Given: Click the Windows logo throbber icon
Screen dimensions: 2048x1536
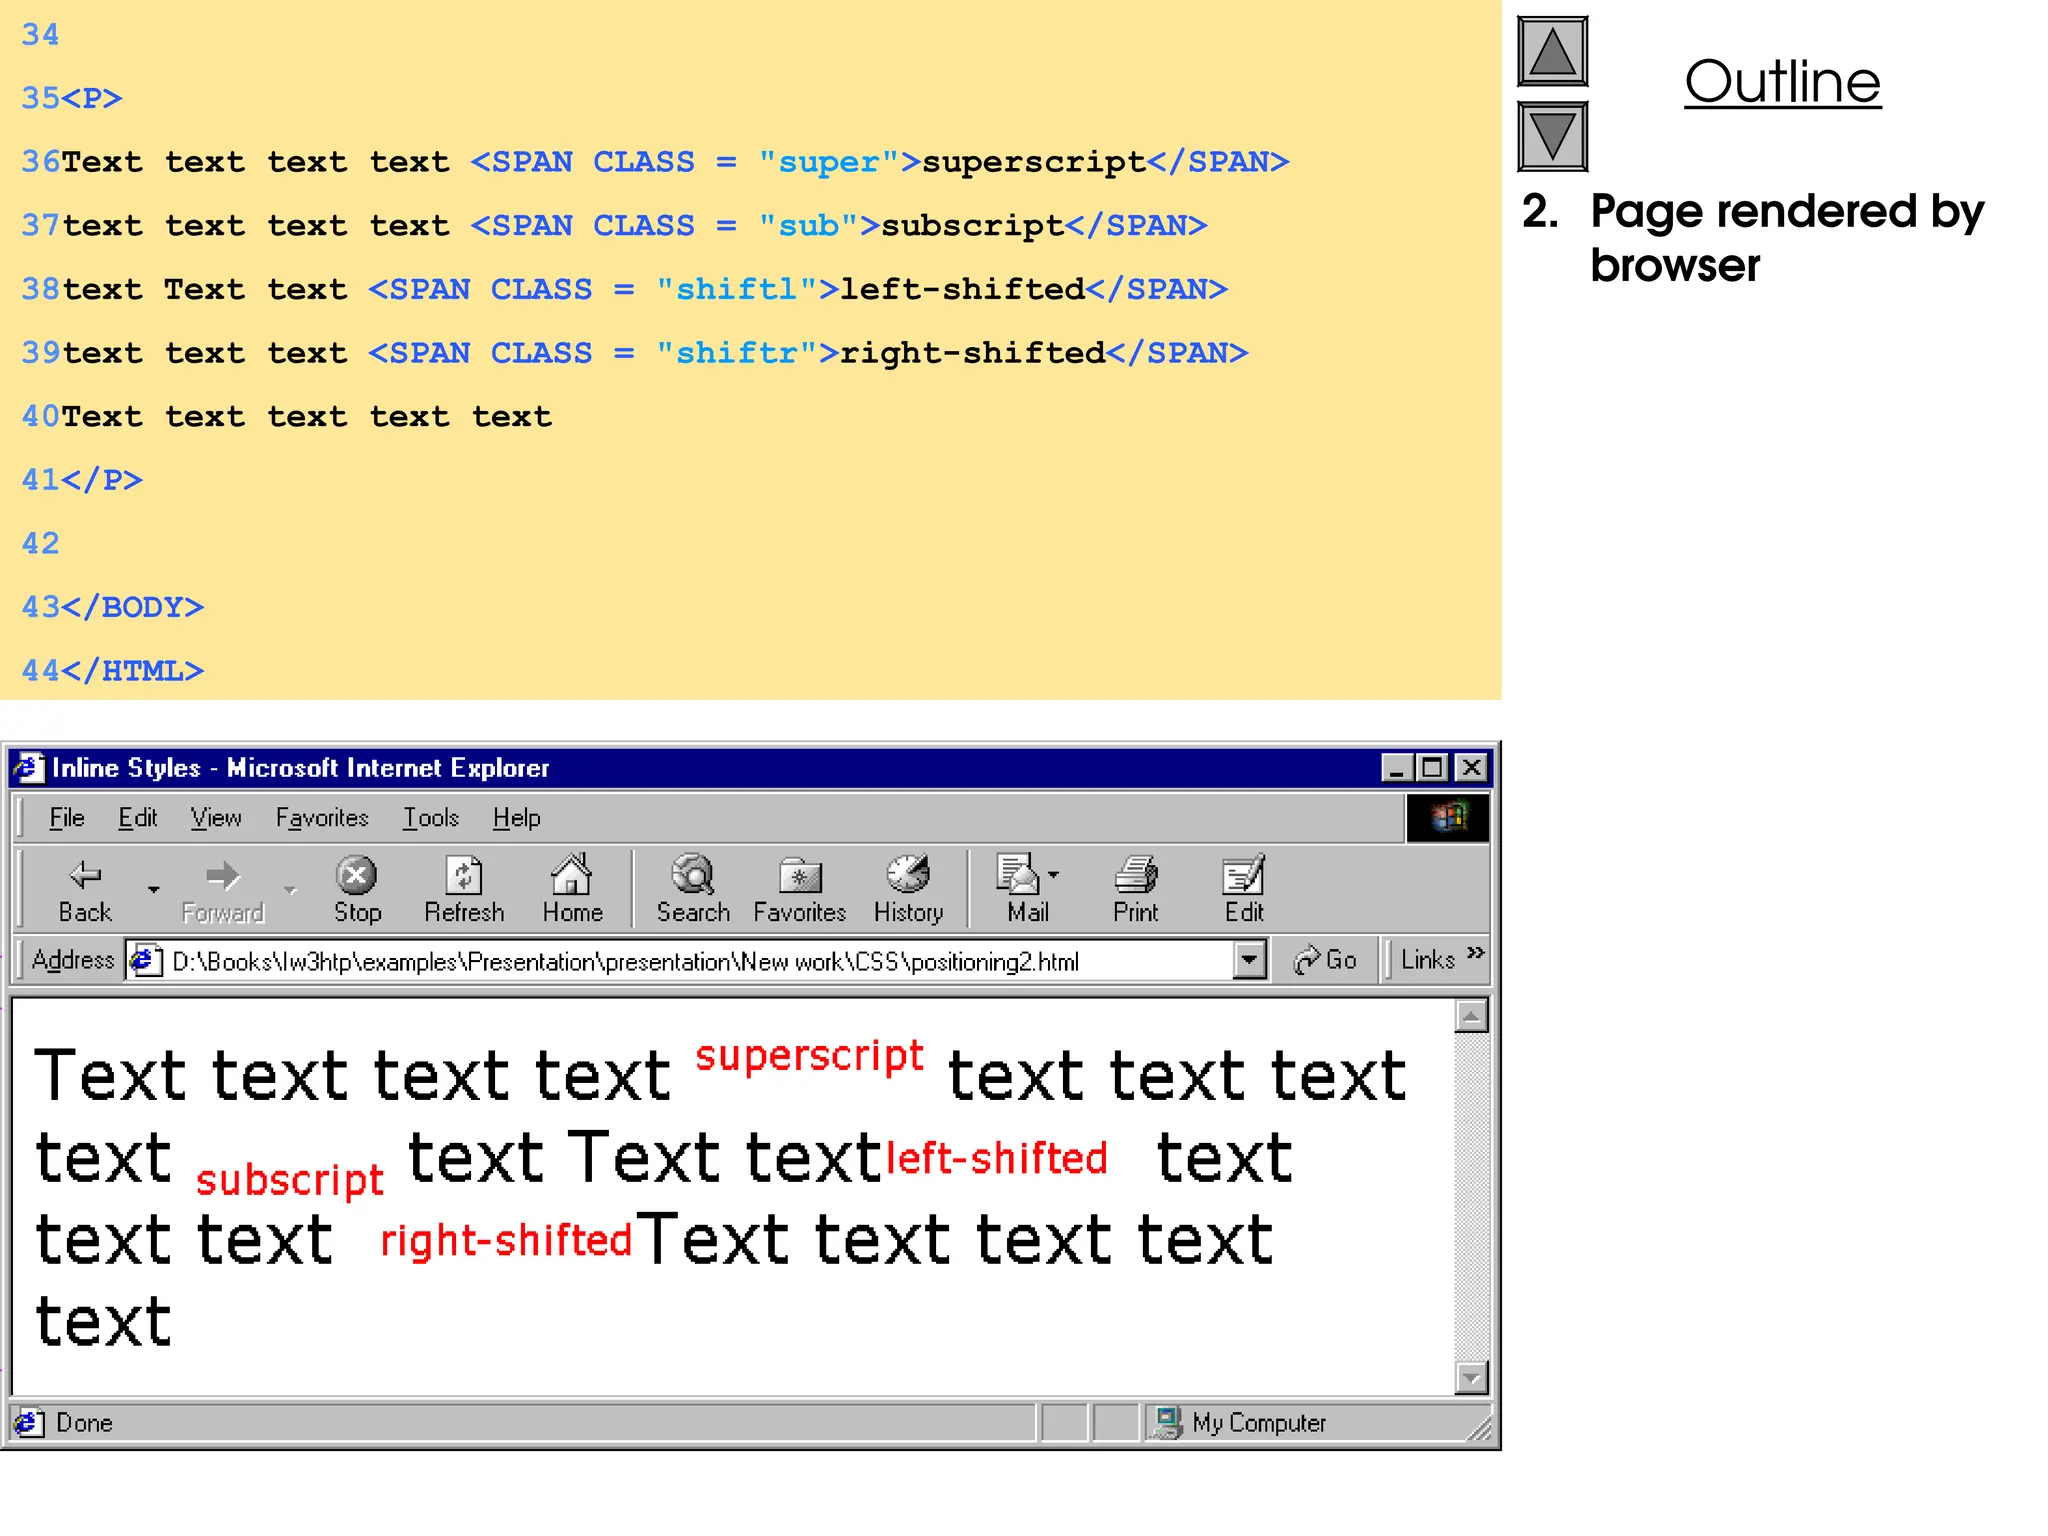Looking at the screenshot, I should (1448, 818).
